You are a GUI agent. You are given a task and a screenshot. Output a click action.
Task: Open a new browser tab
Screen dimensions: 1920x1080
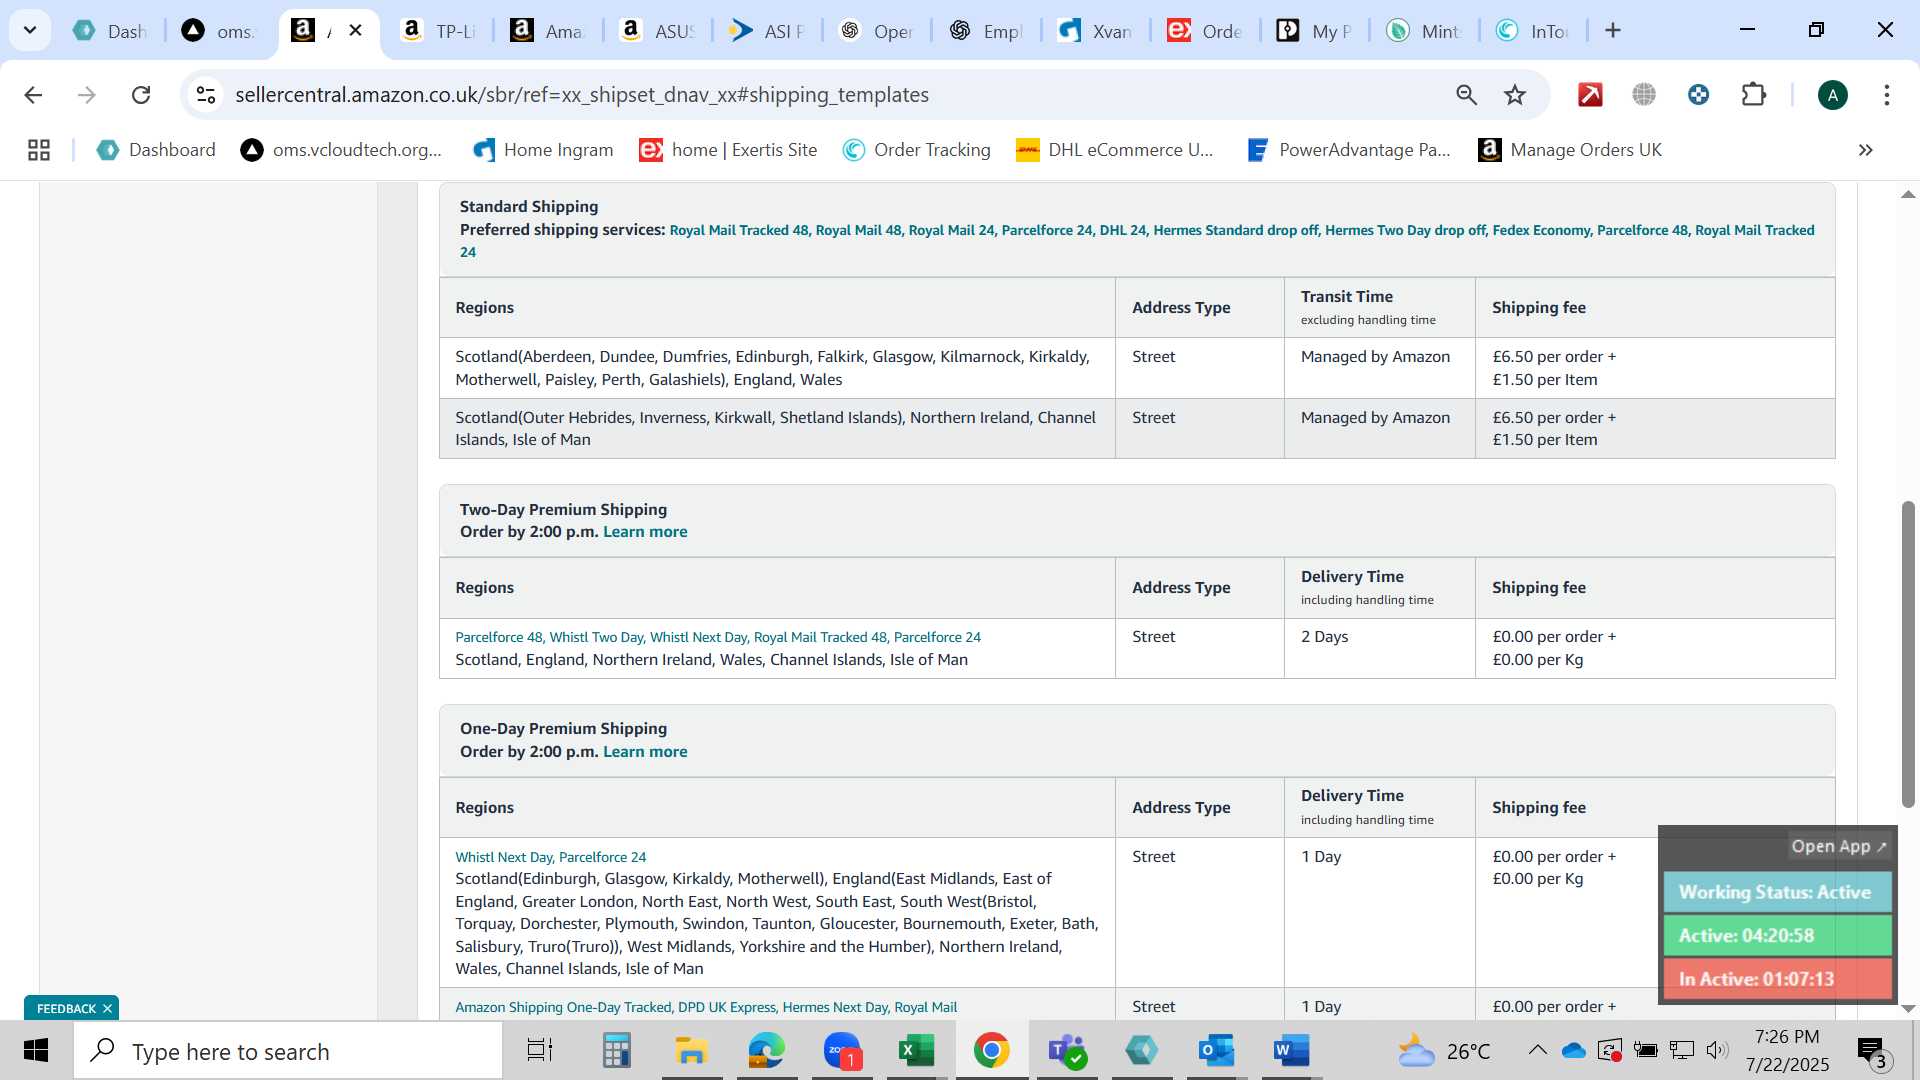pos(1612,30)
